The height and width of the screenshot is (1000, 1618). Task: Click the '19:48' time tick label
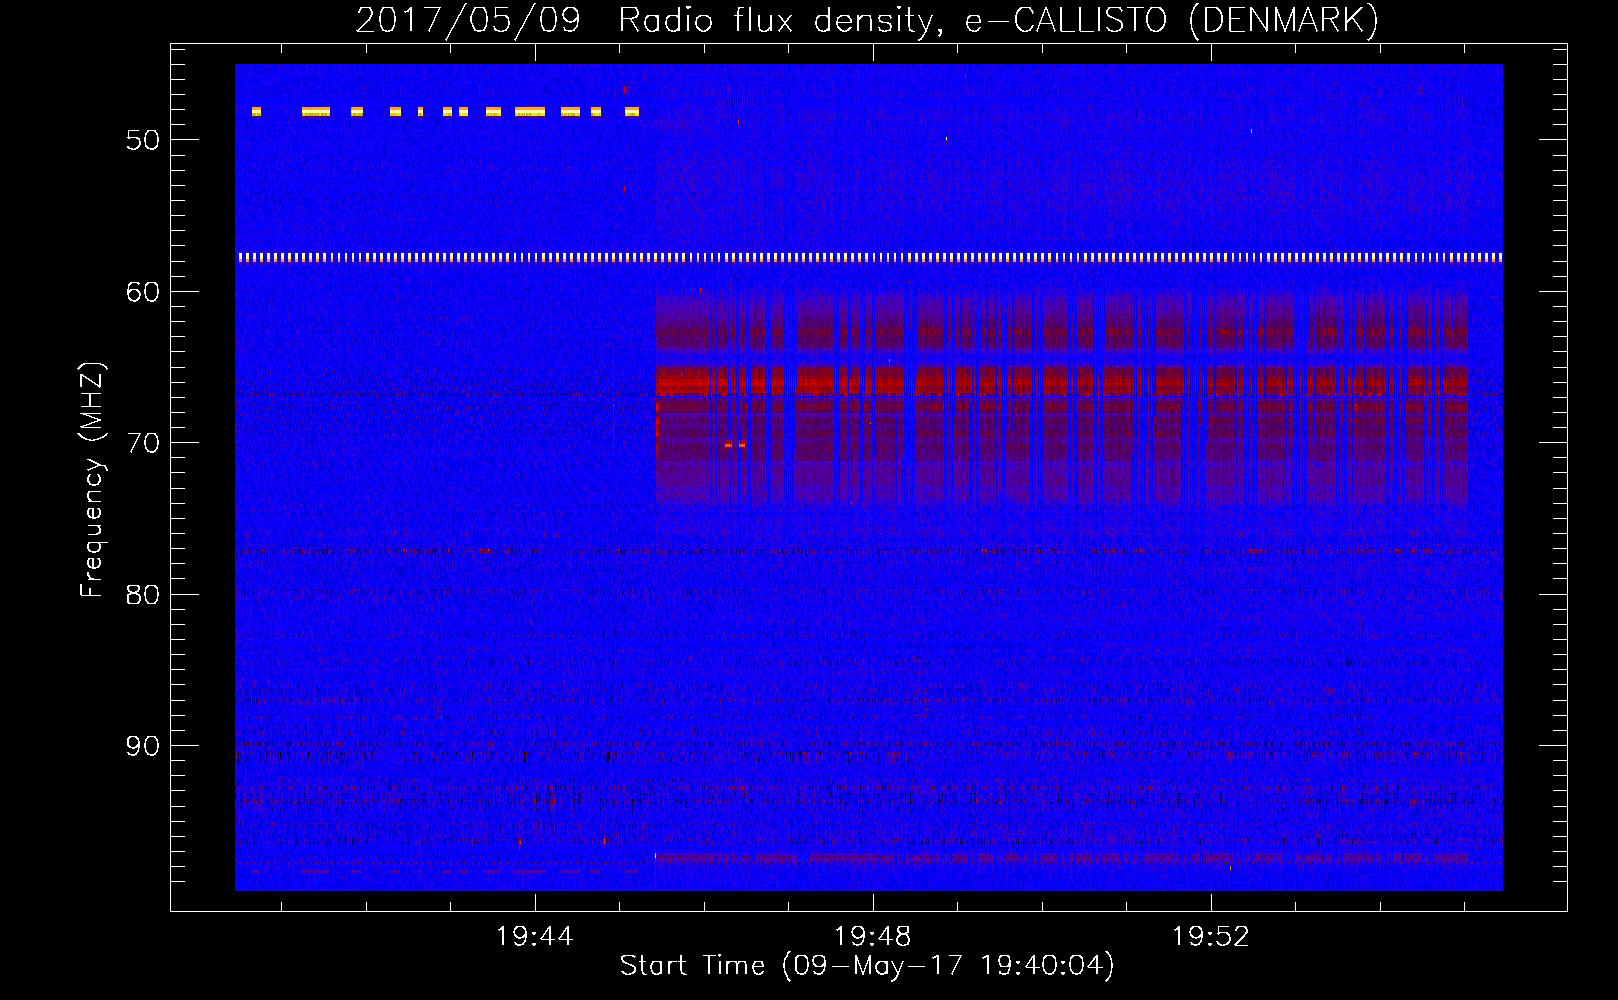pos(872,937)
